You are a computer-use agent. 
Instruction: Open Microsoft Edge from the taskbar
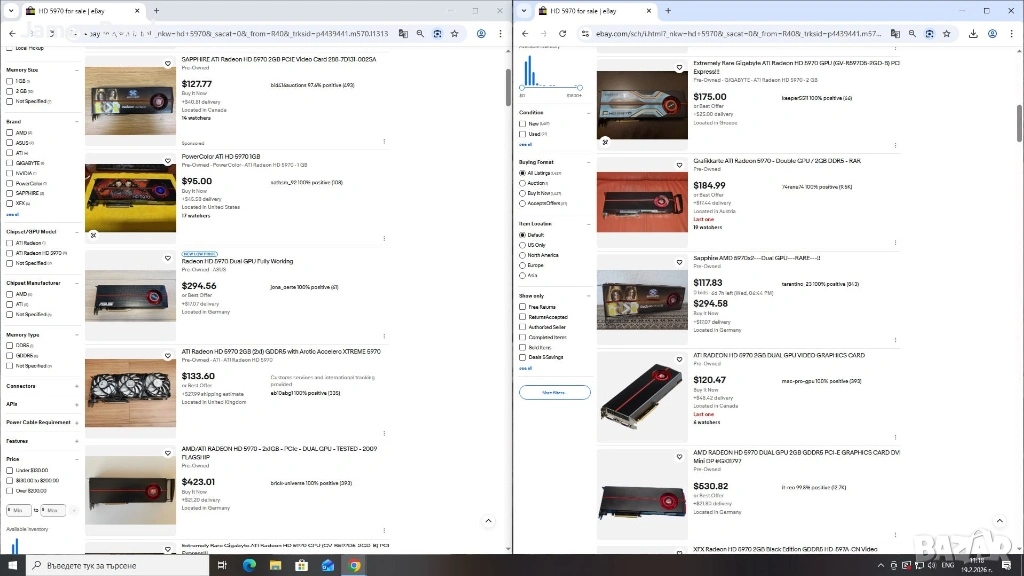(250, 565)
